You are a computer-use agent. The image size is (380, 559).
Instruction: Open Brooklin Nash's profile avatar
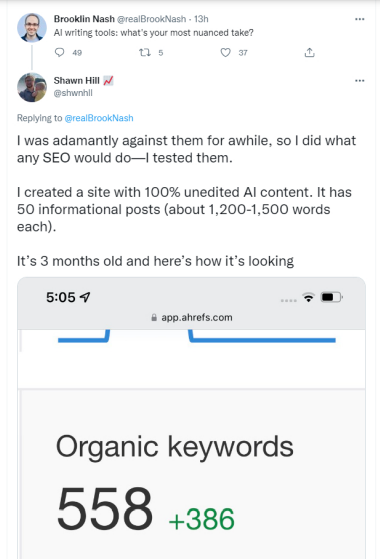32,27
